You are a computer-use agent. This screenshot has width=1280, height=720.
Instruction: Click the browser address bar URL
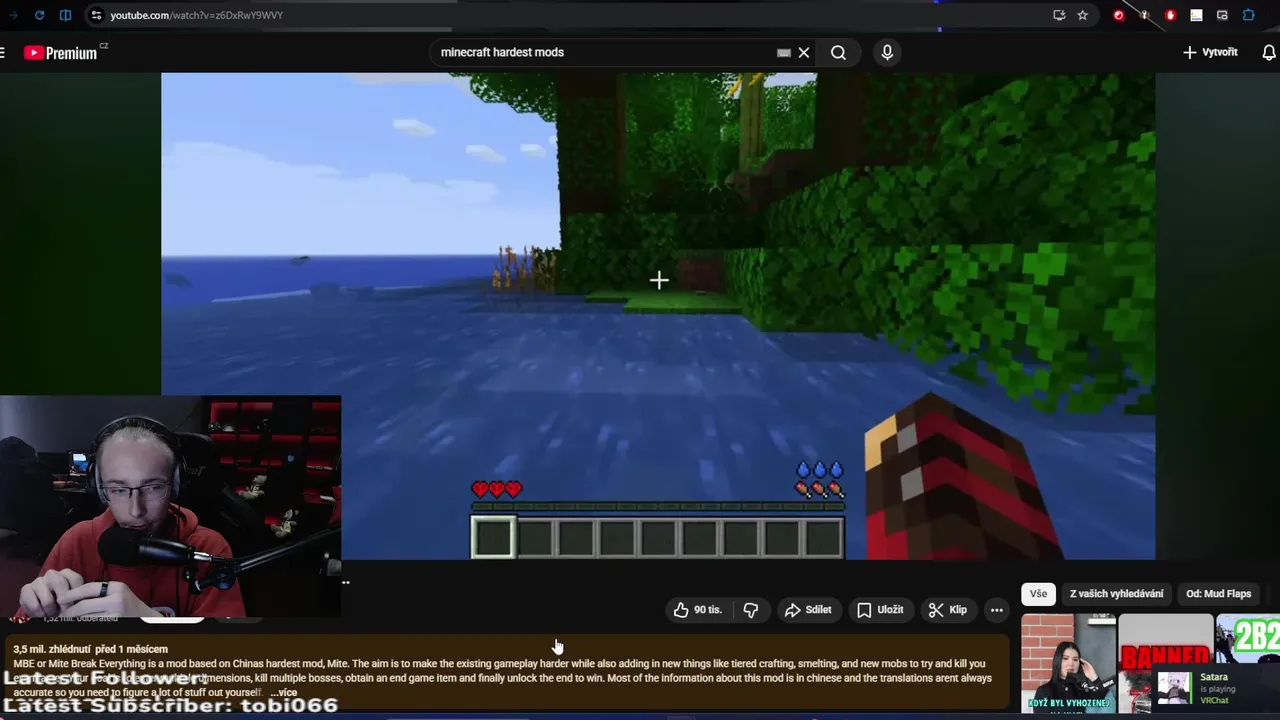[x=196, y=15]
